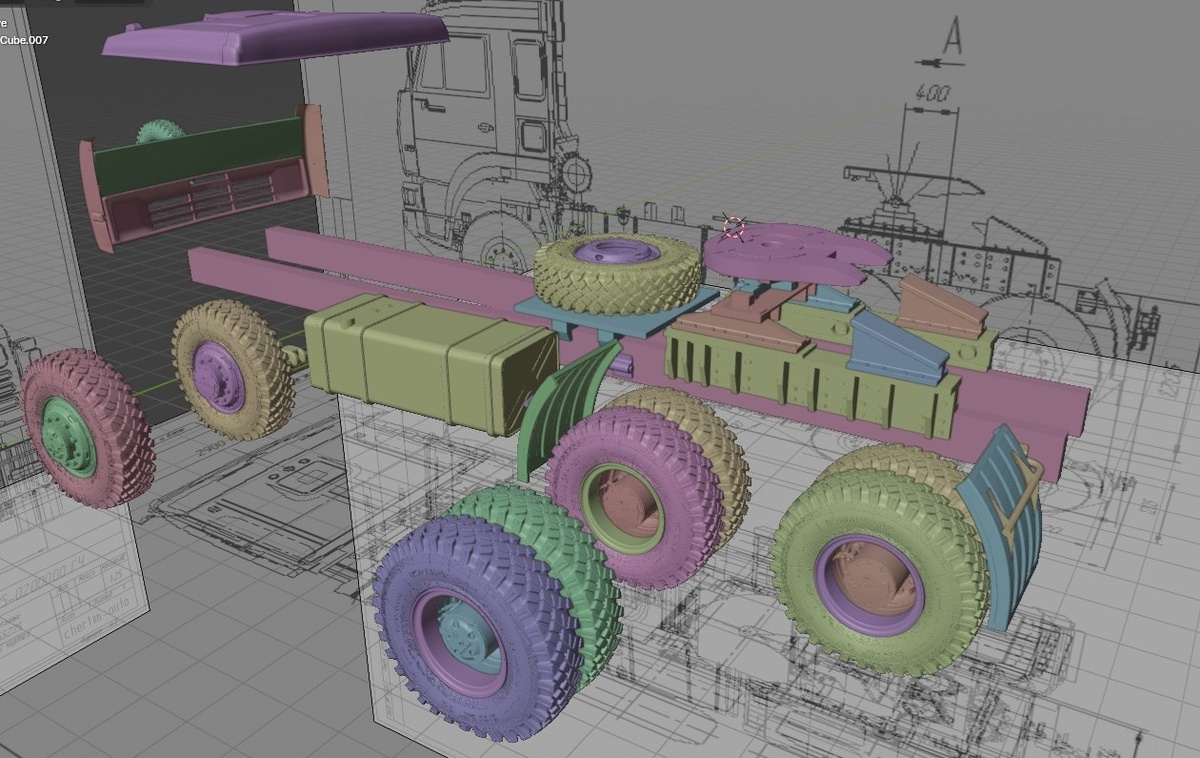Select the spare tire lying flat on the frame

tap(617, 272)
